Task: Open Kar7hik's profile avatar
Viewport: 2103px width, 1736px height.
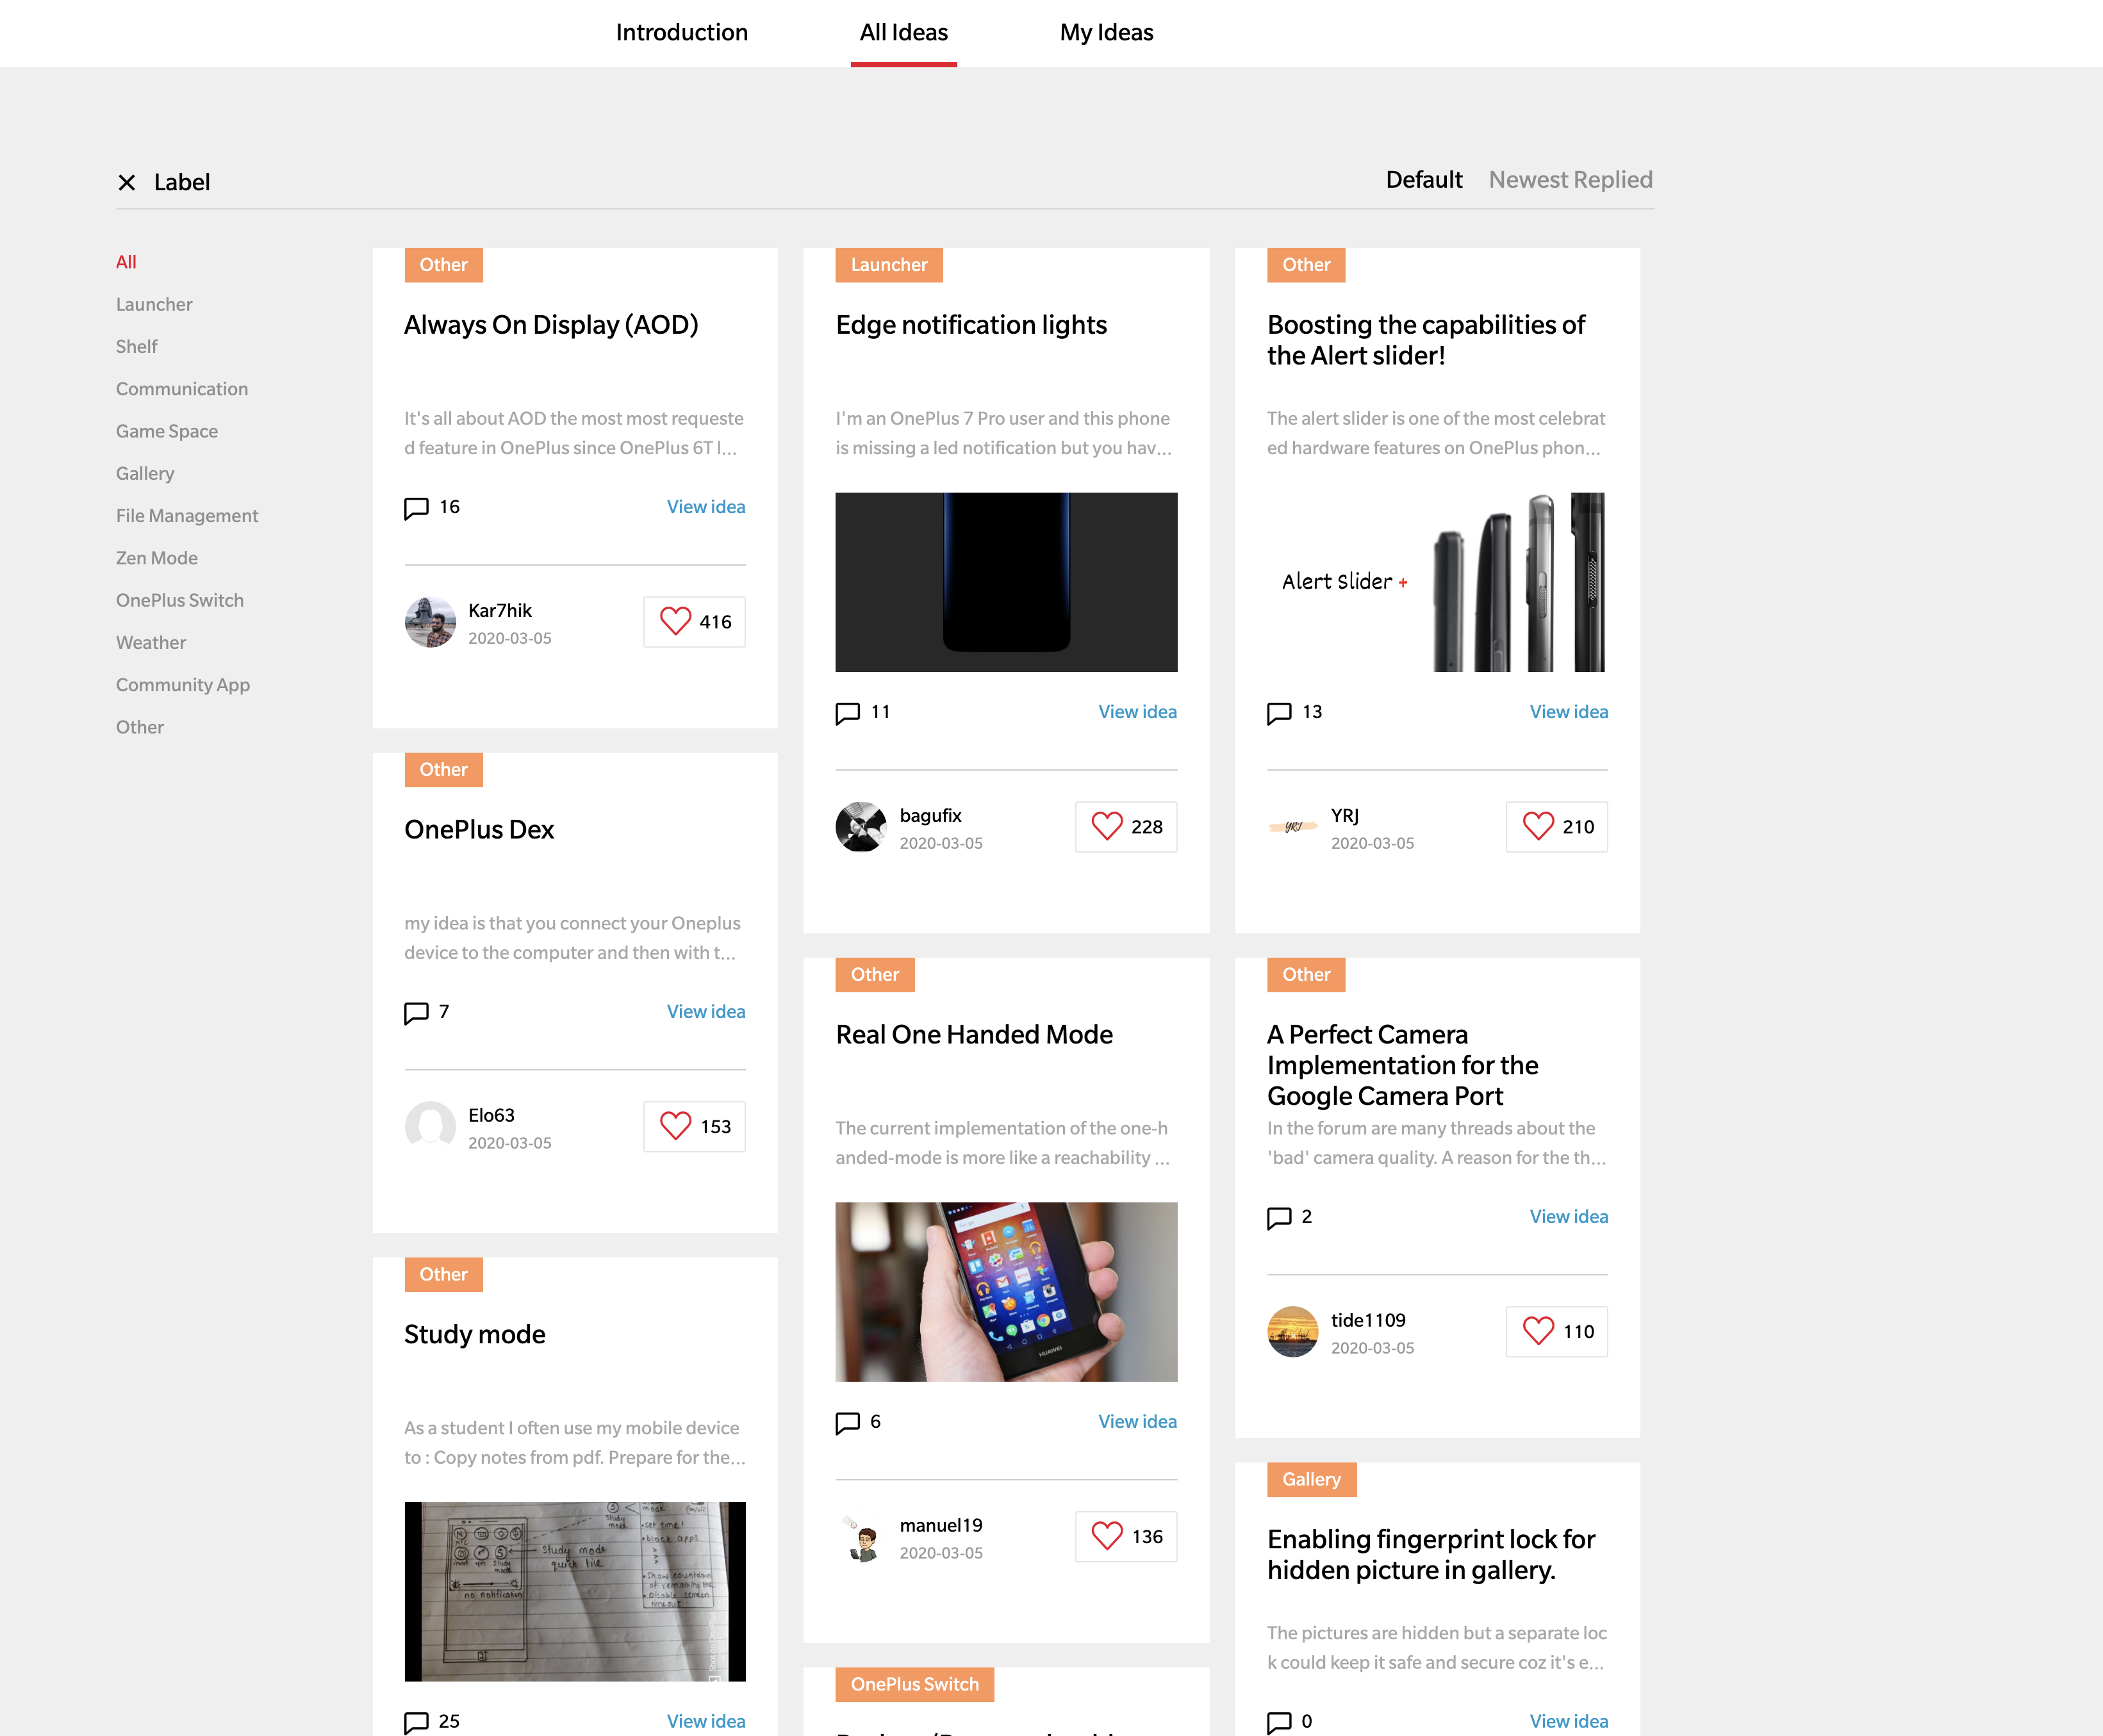Action: click(430, 622)
